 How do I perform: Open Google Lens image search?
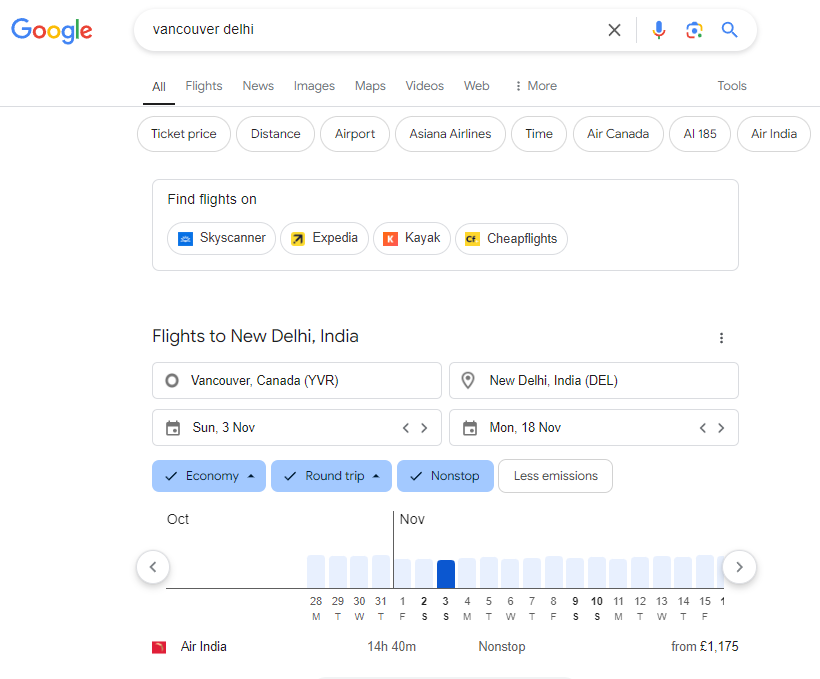point(694,30)
